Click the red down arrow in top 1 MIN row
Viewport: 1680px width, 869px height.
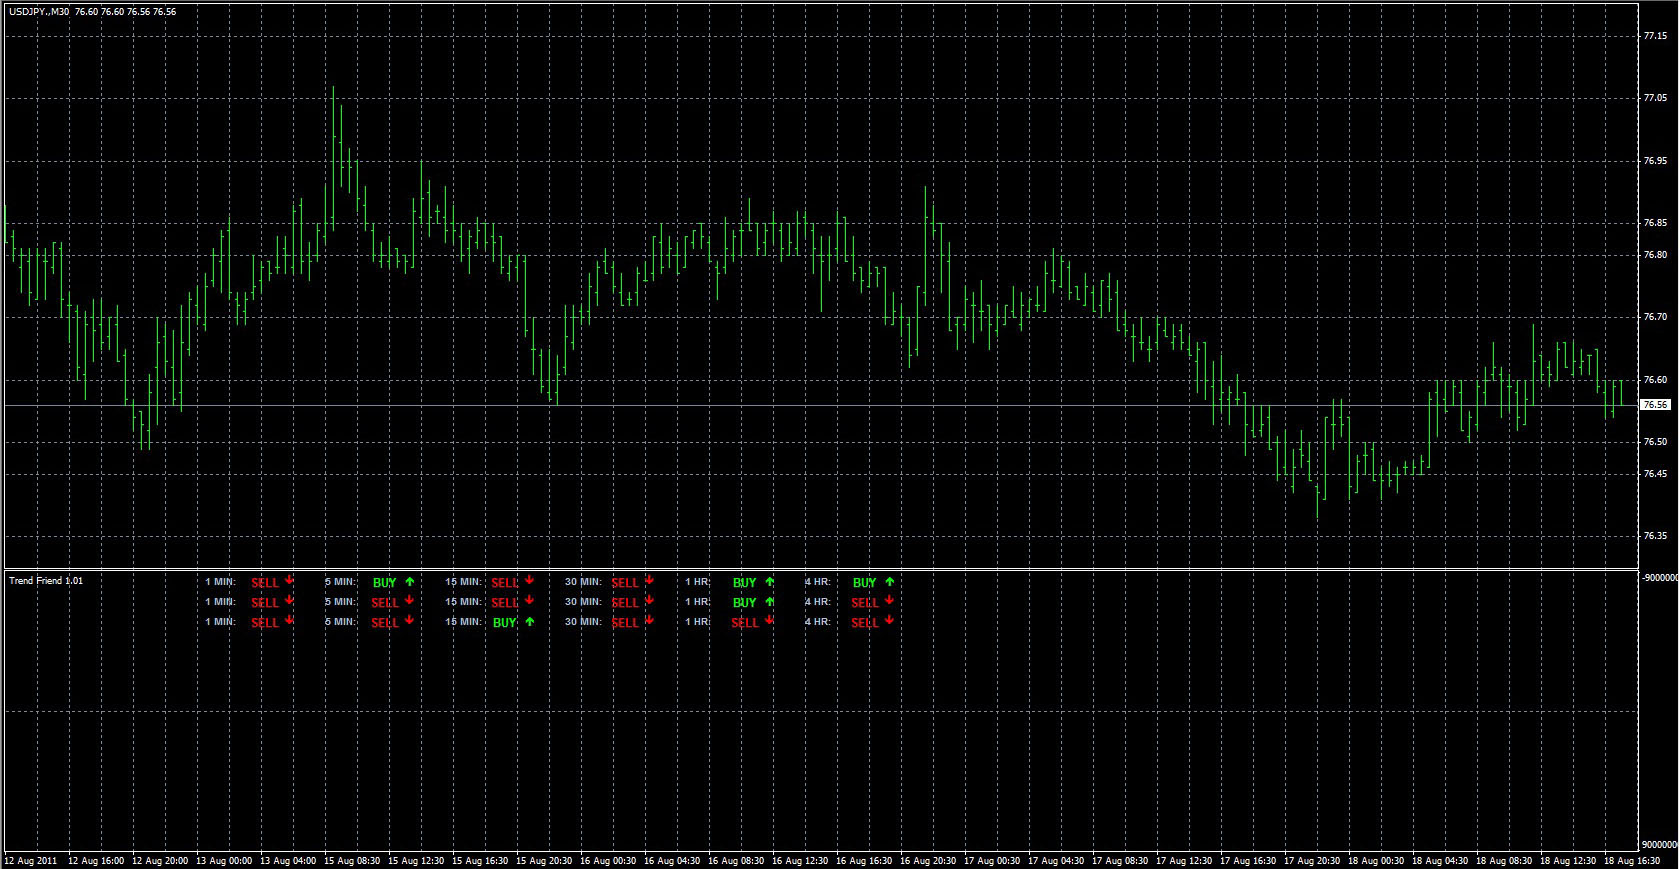289,581
